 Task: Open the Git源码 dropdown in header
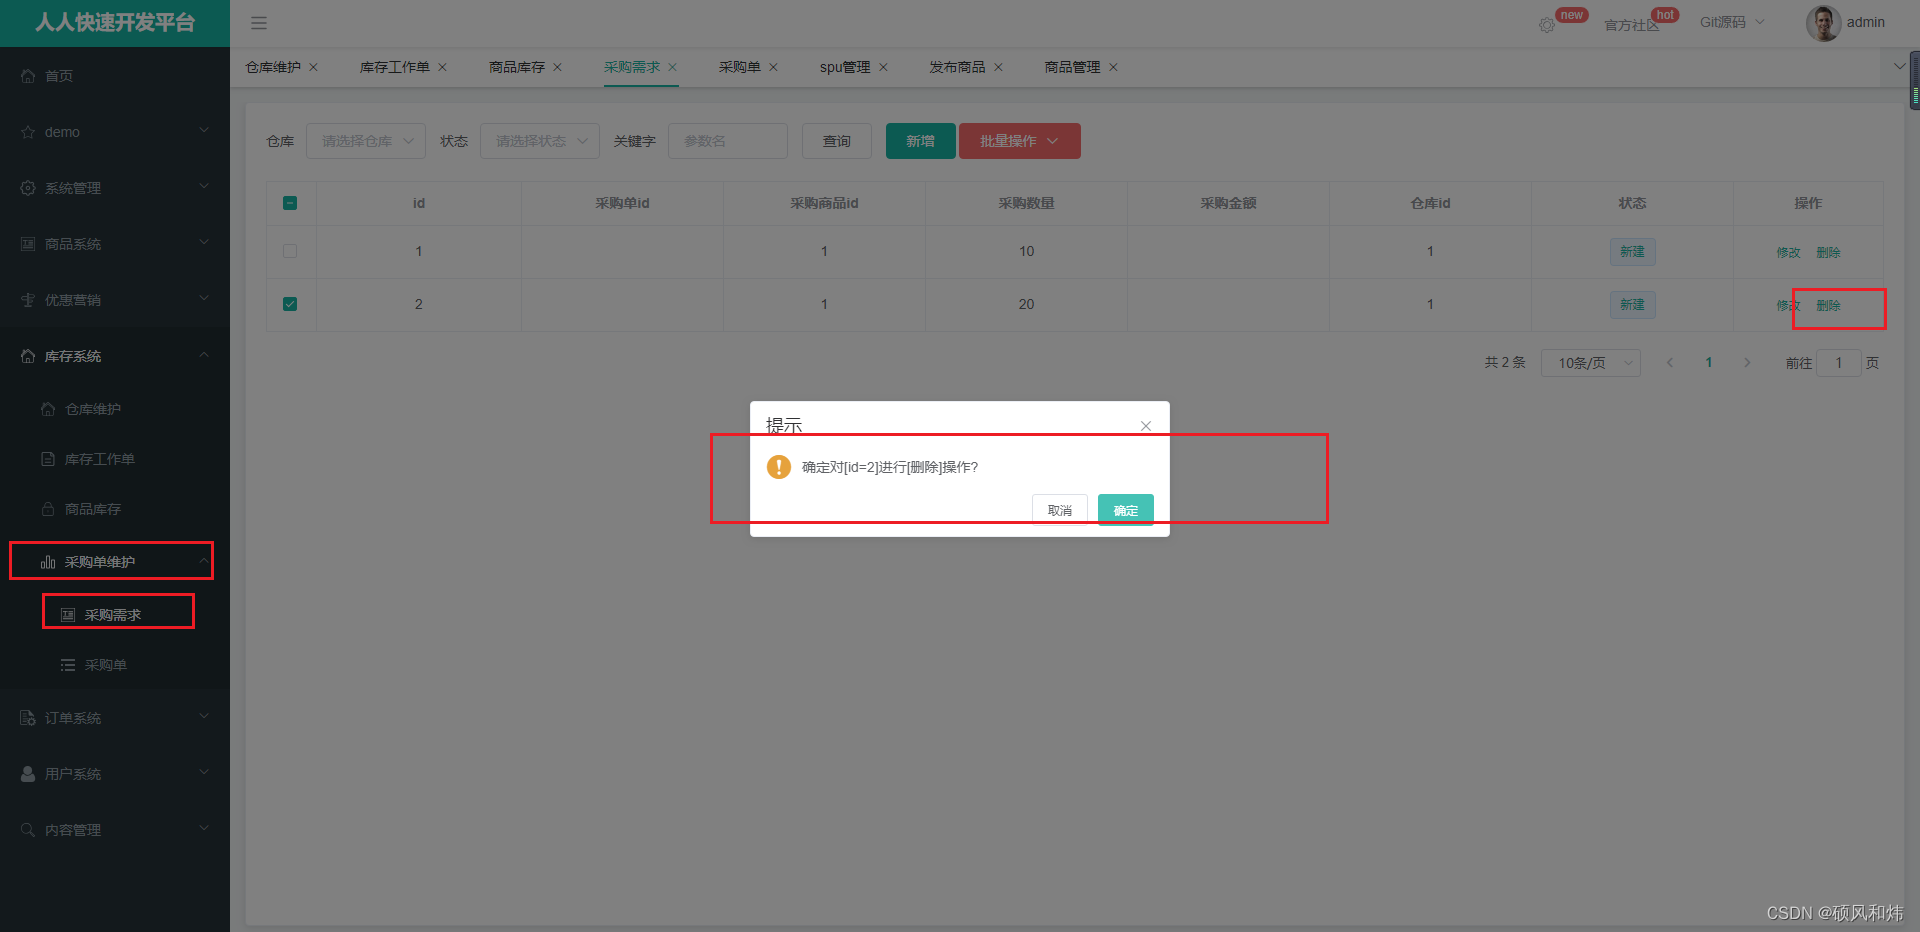(x=1732, y=23)
